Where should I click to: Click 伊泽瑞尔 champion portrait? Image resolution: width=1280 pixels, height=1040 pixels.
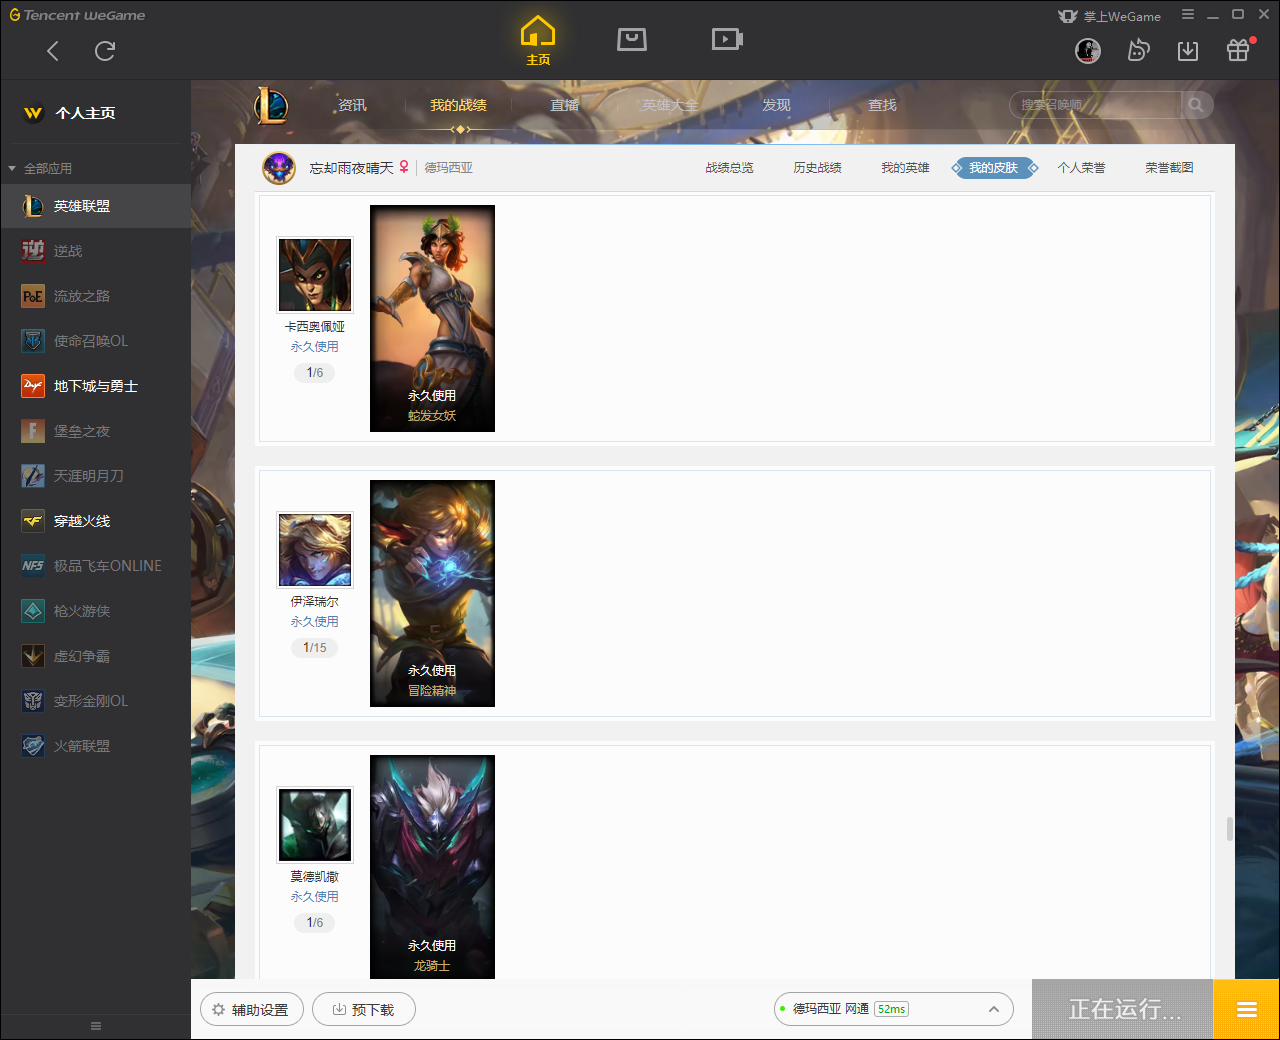(315, 550)
